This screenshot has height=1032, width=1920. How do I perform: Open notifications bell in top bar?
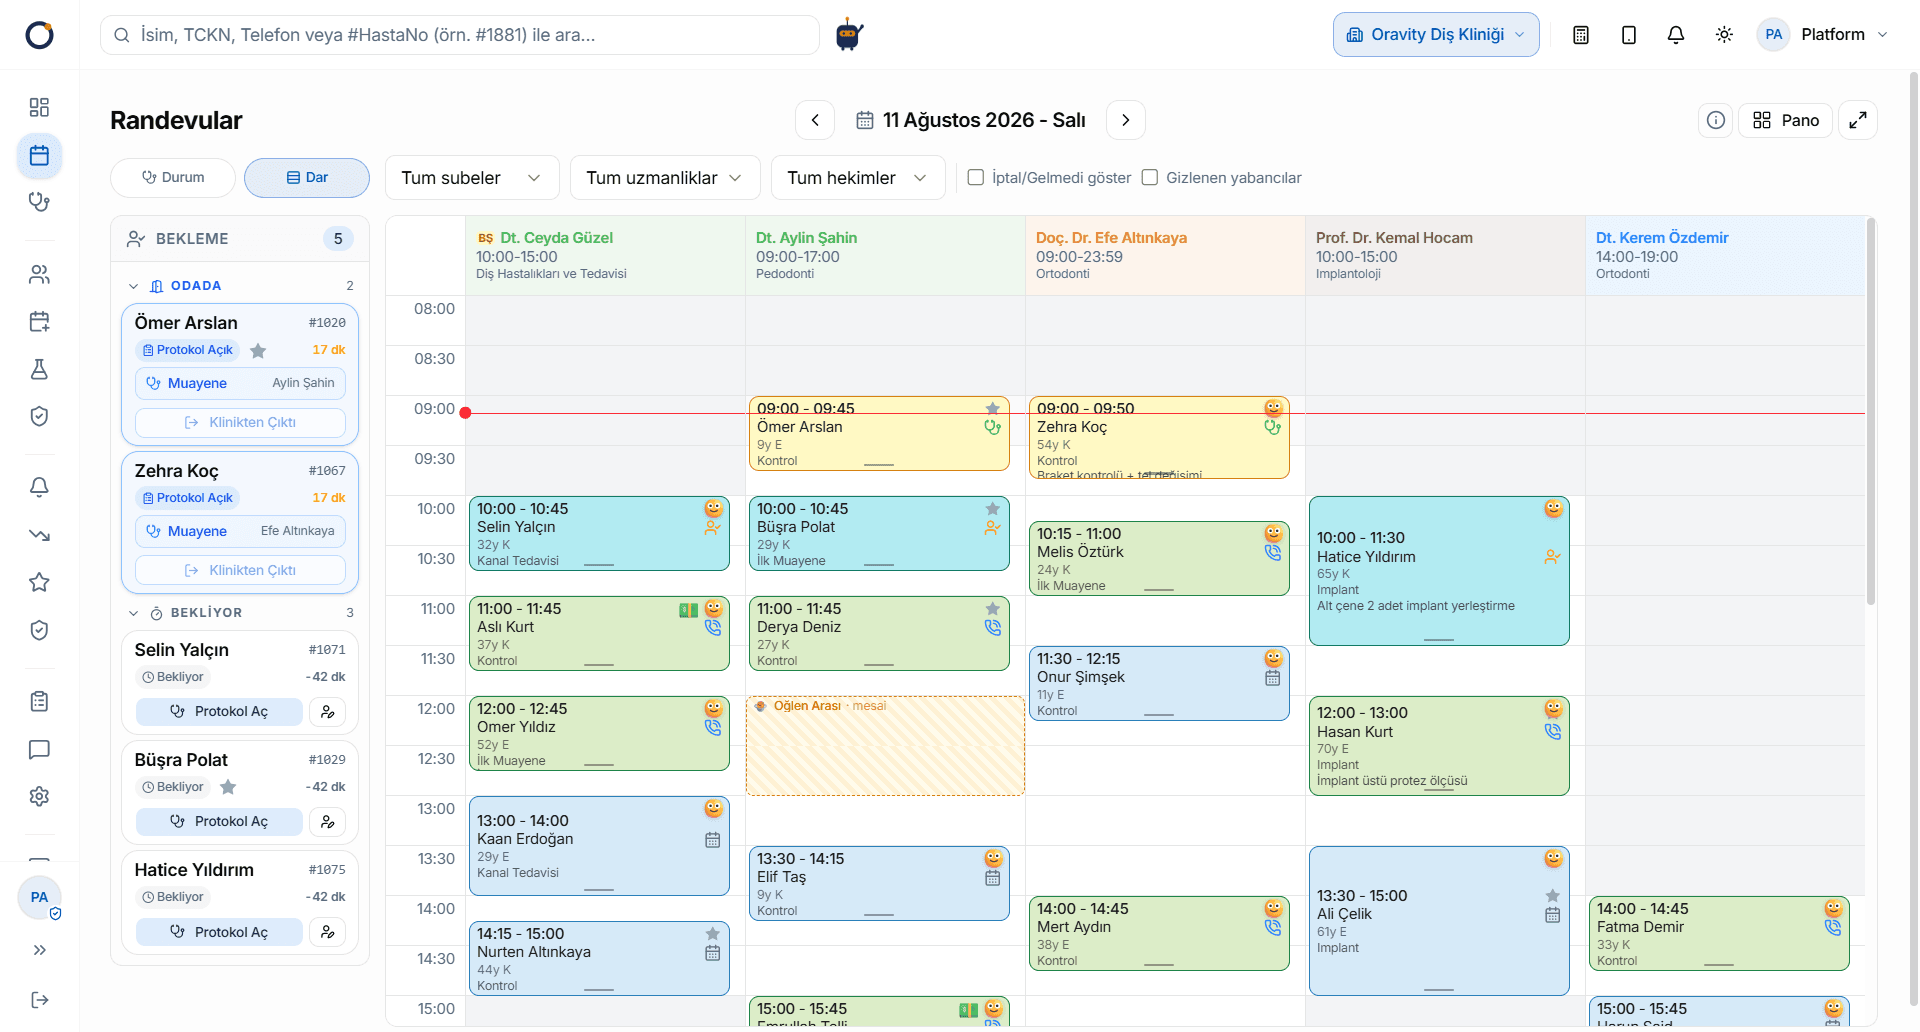pyautogui.click(x=1676, y=35)
